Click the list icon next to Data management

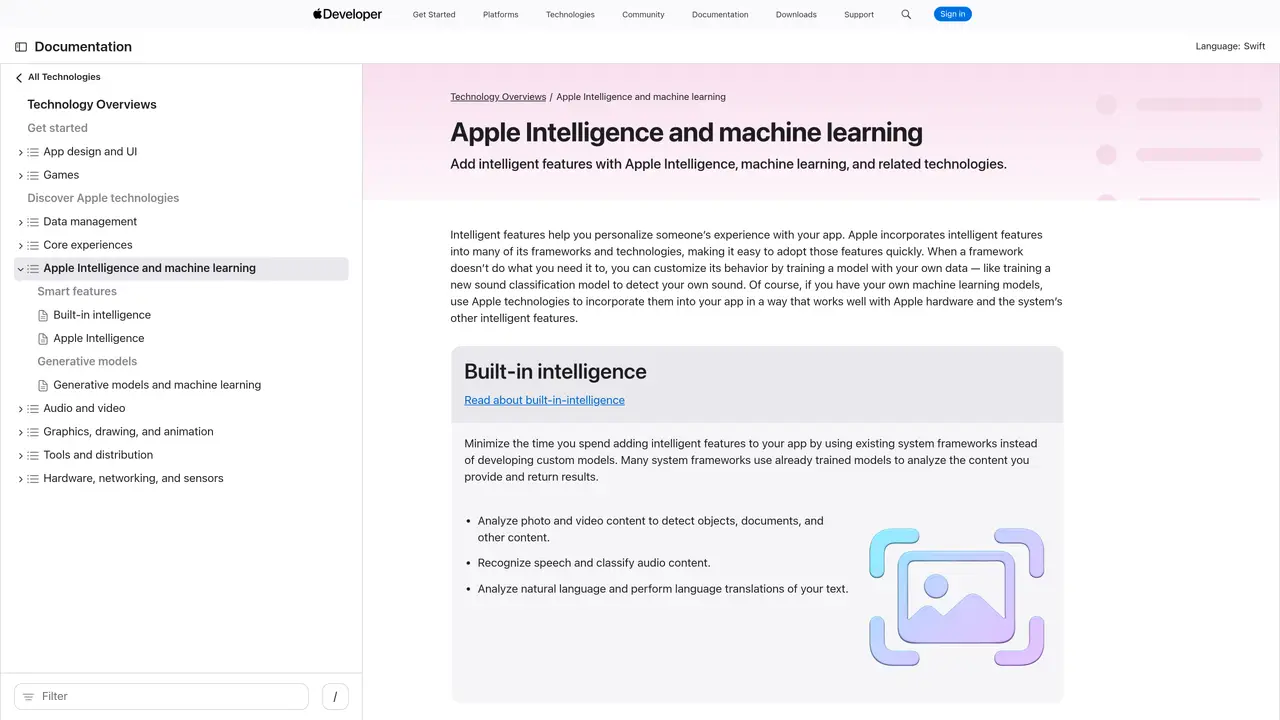[33, 222]
